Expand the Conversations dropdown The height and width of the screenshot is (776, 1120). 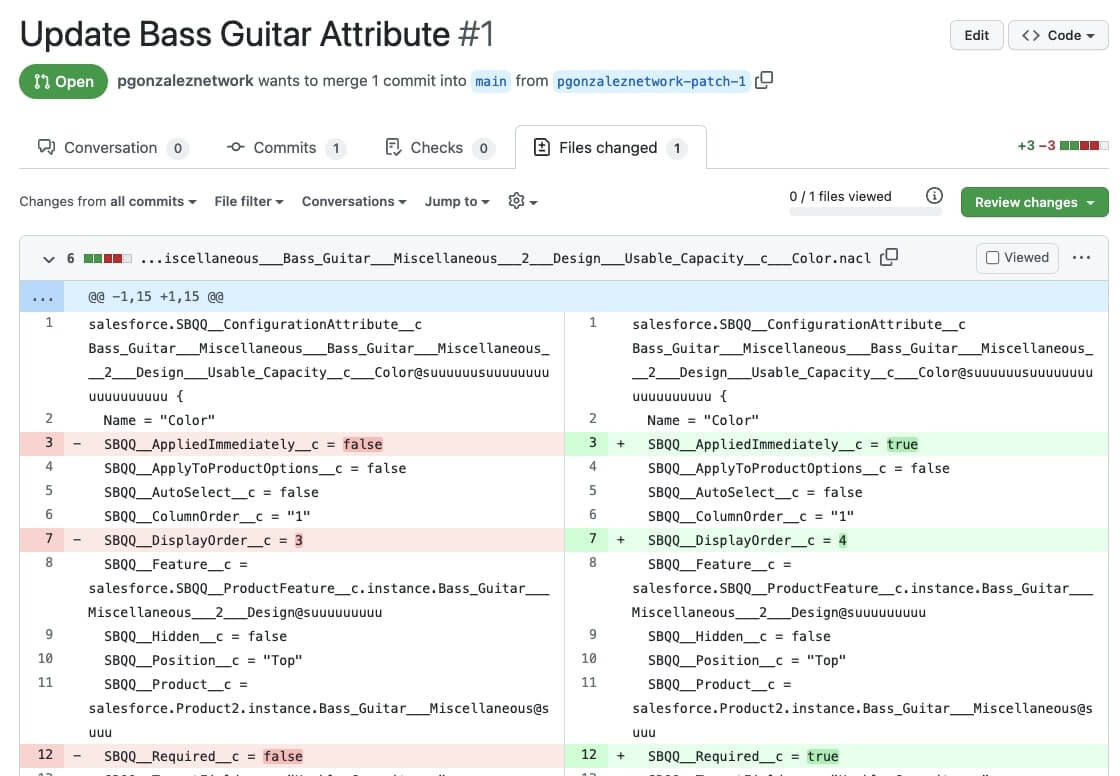(353, 201)
